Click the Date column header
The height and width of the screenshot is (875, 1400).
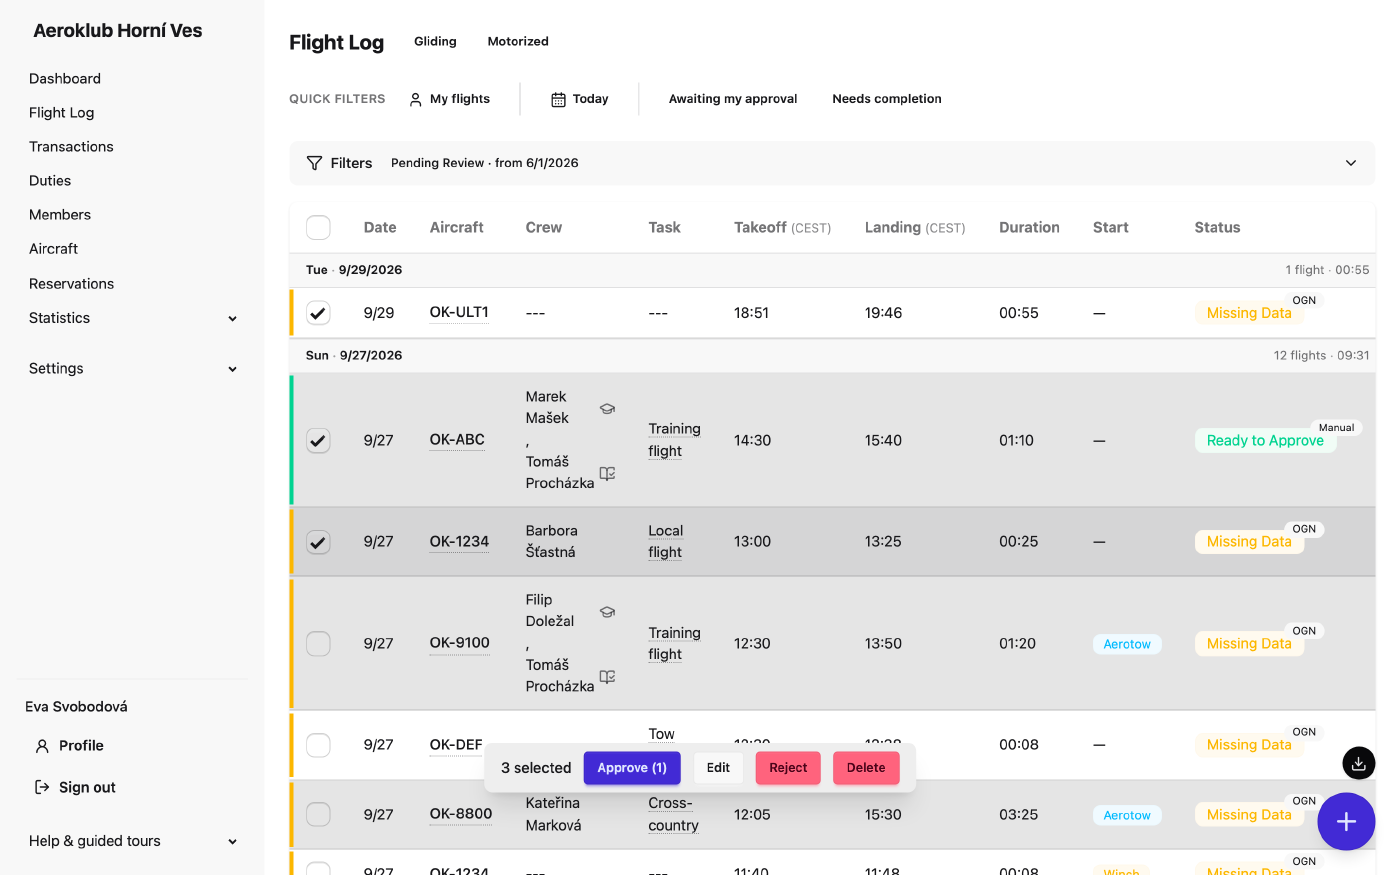[x=380, y=228]
